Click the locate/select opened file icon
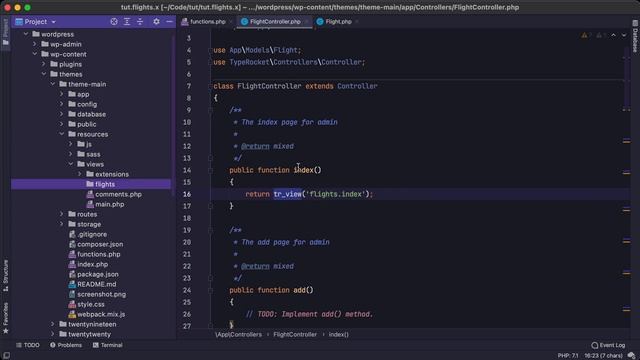 click(114, 22)
